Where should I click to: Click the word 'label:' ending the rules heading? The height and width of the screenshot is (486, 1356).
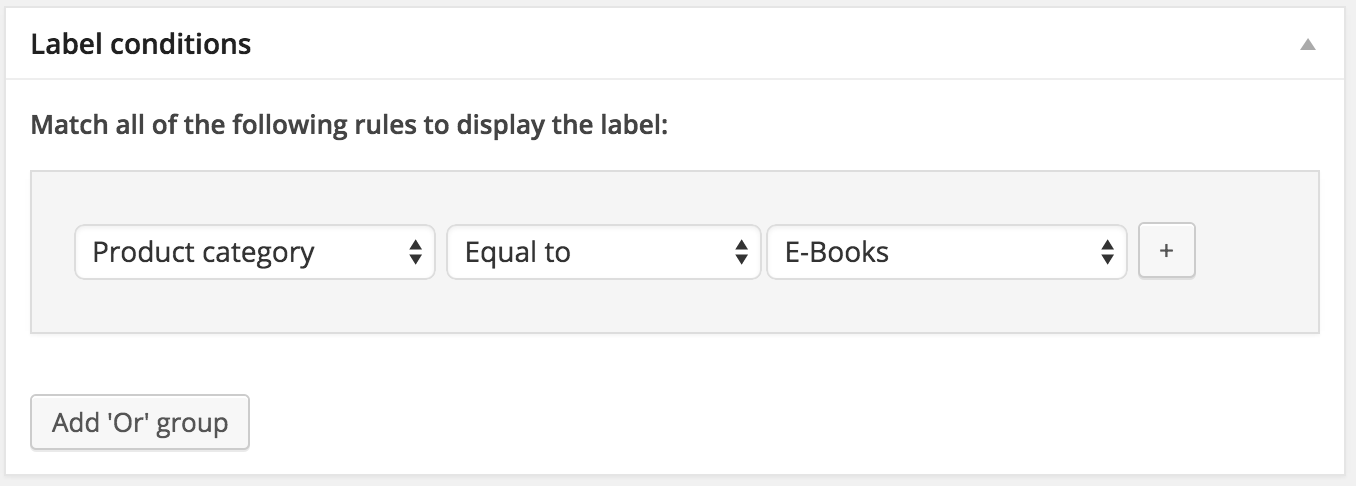point(632,127)
